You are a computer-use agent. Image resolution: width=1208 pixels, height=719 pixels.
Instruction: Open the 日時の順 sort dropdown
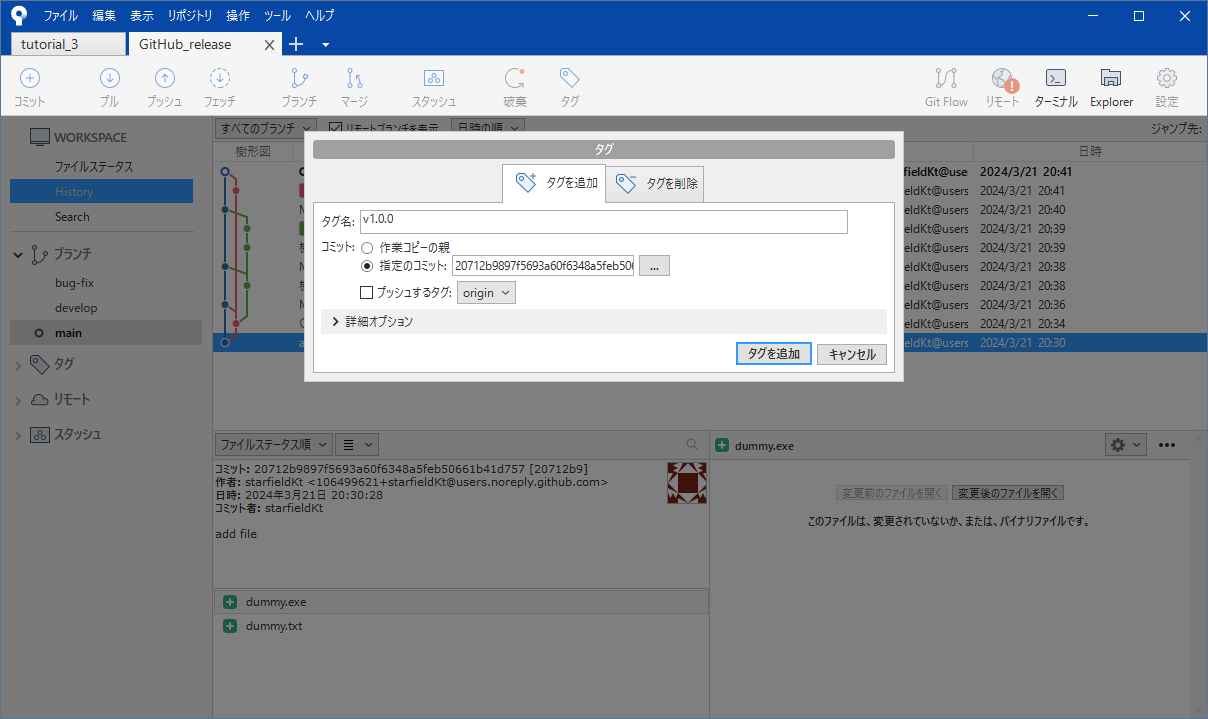tap(488, 128)
